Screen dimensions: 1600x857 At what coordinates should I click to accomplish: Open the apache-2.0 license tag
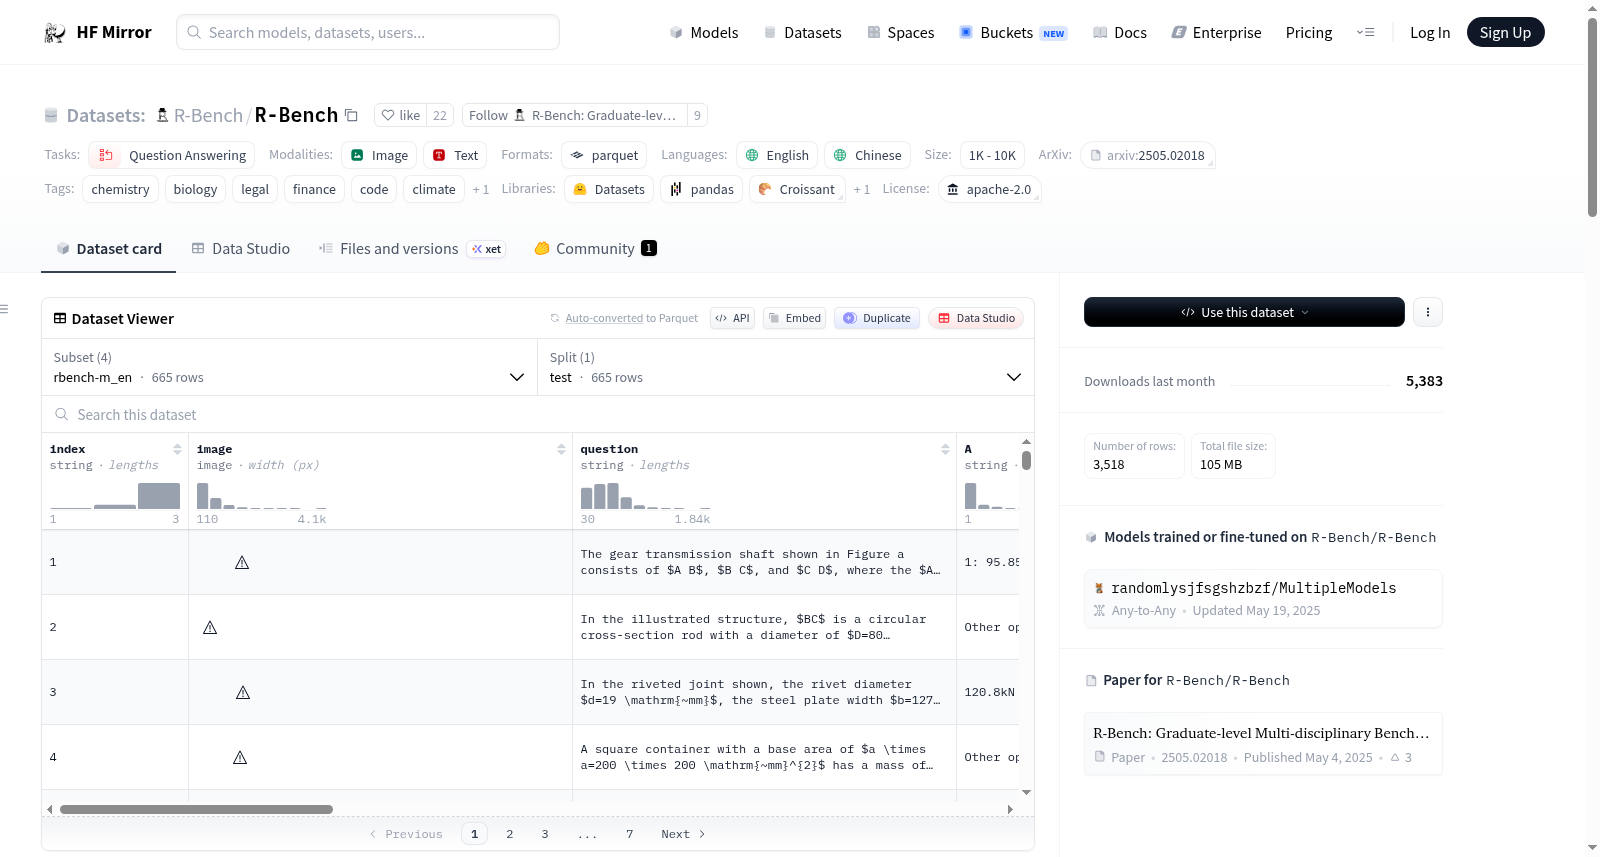[x=989, y=189]
